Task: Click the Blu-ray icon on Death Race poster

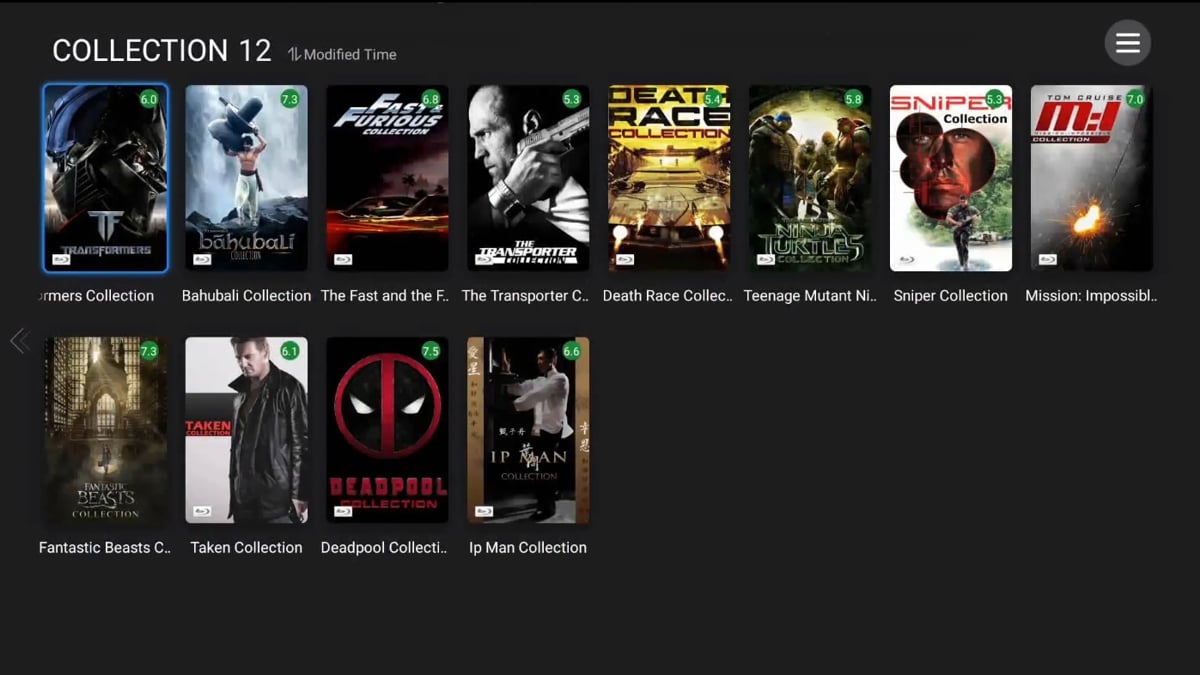Action: (626, 259)
